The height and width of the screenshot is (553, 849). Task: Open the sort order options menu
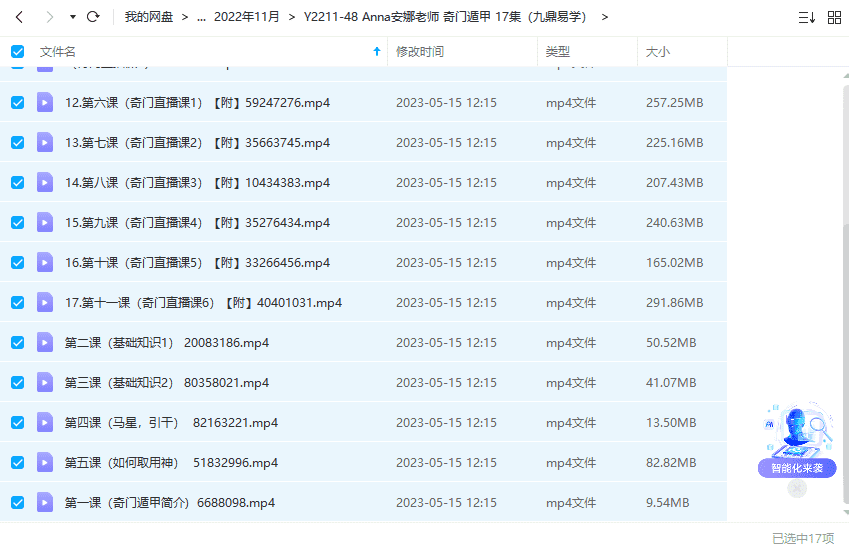coord(806,17)
